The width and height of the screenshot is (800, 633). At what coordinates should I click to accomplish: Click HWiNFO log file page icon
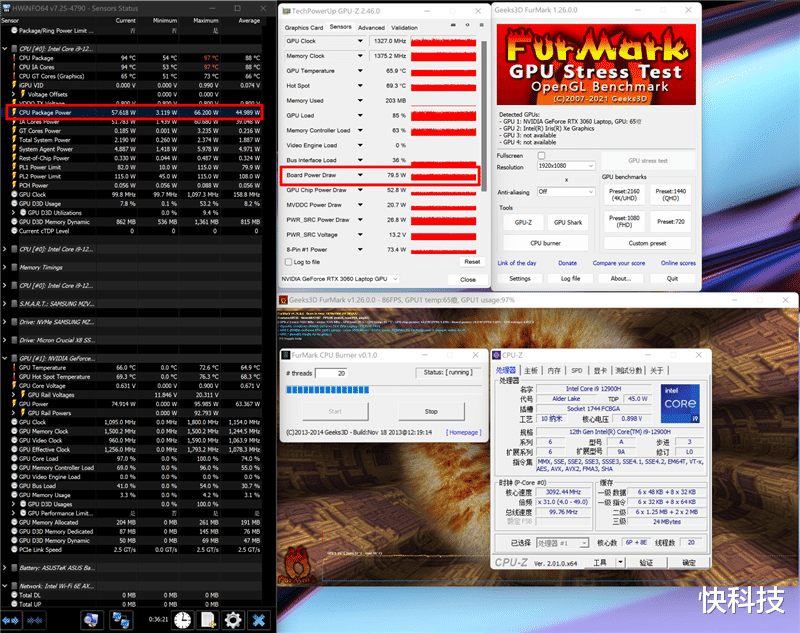(208, 620)
